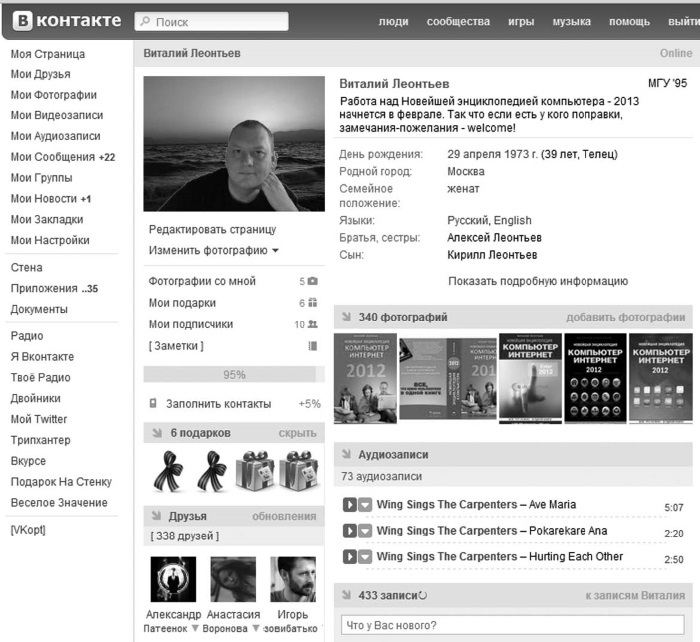This screenshot has height=642, width=700.
Task: Click скрыть next to 6 подарков
Action: (x=297, y=433)
